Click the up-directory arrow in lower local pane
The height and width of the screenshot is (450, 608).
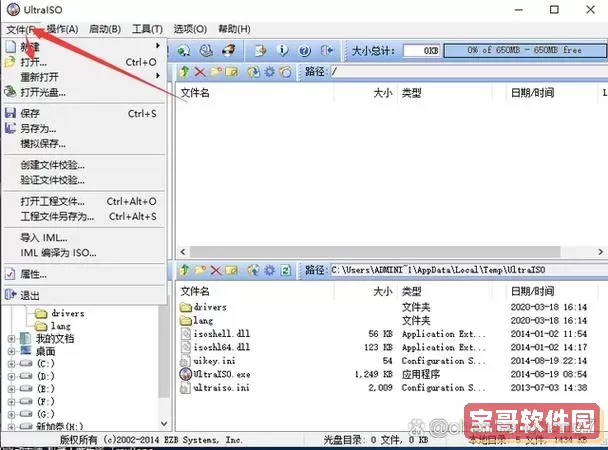(x=184, y=270)
